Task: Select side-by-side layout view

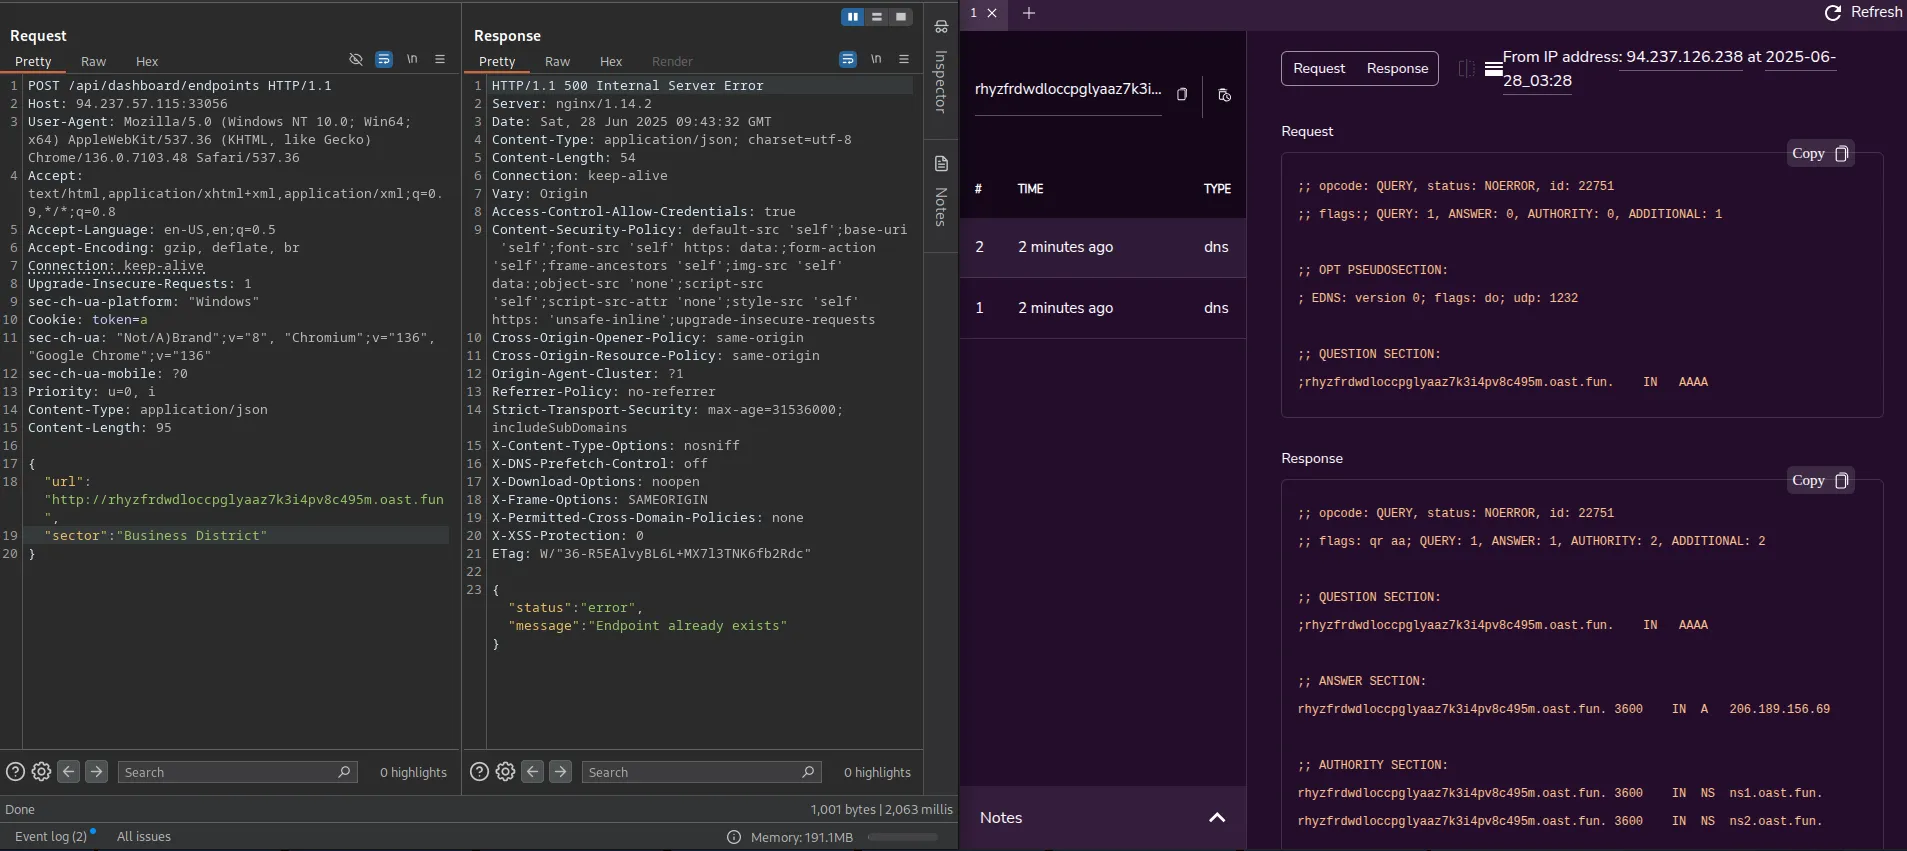Action: tap(853, 17)
